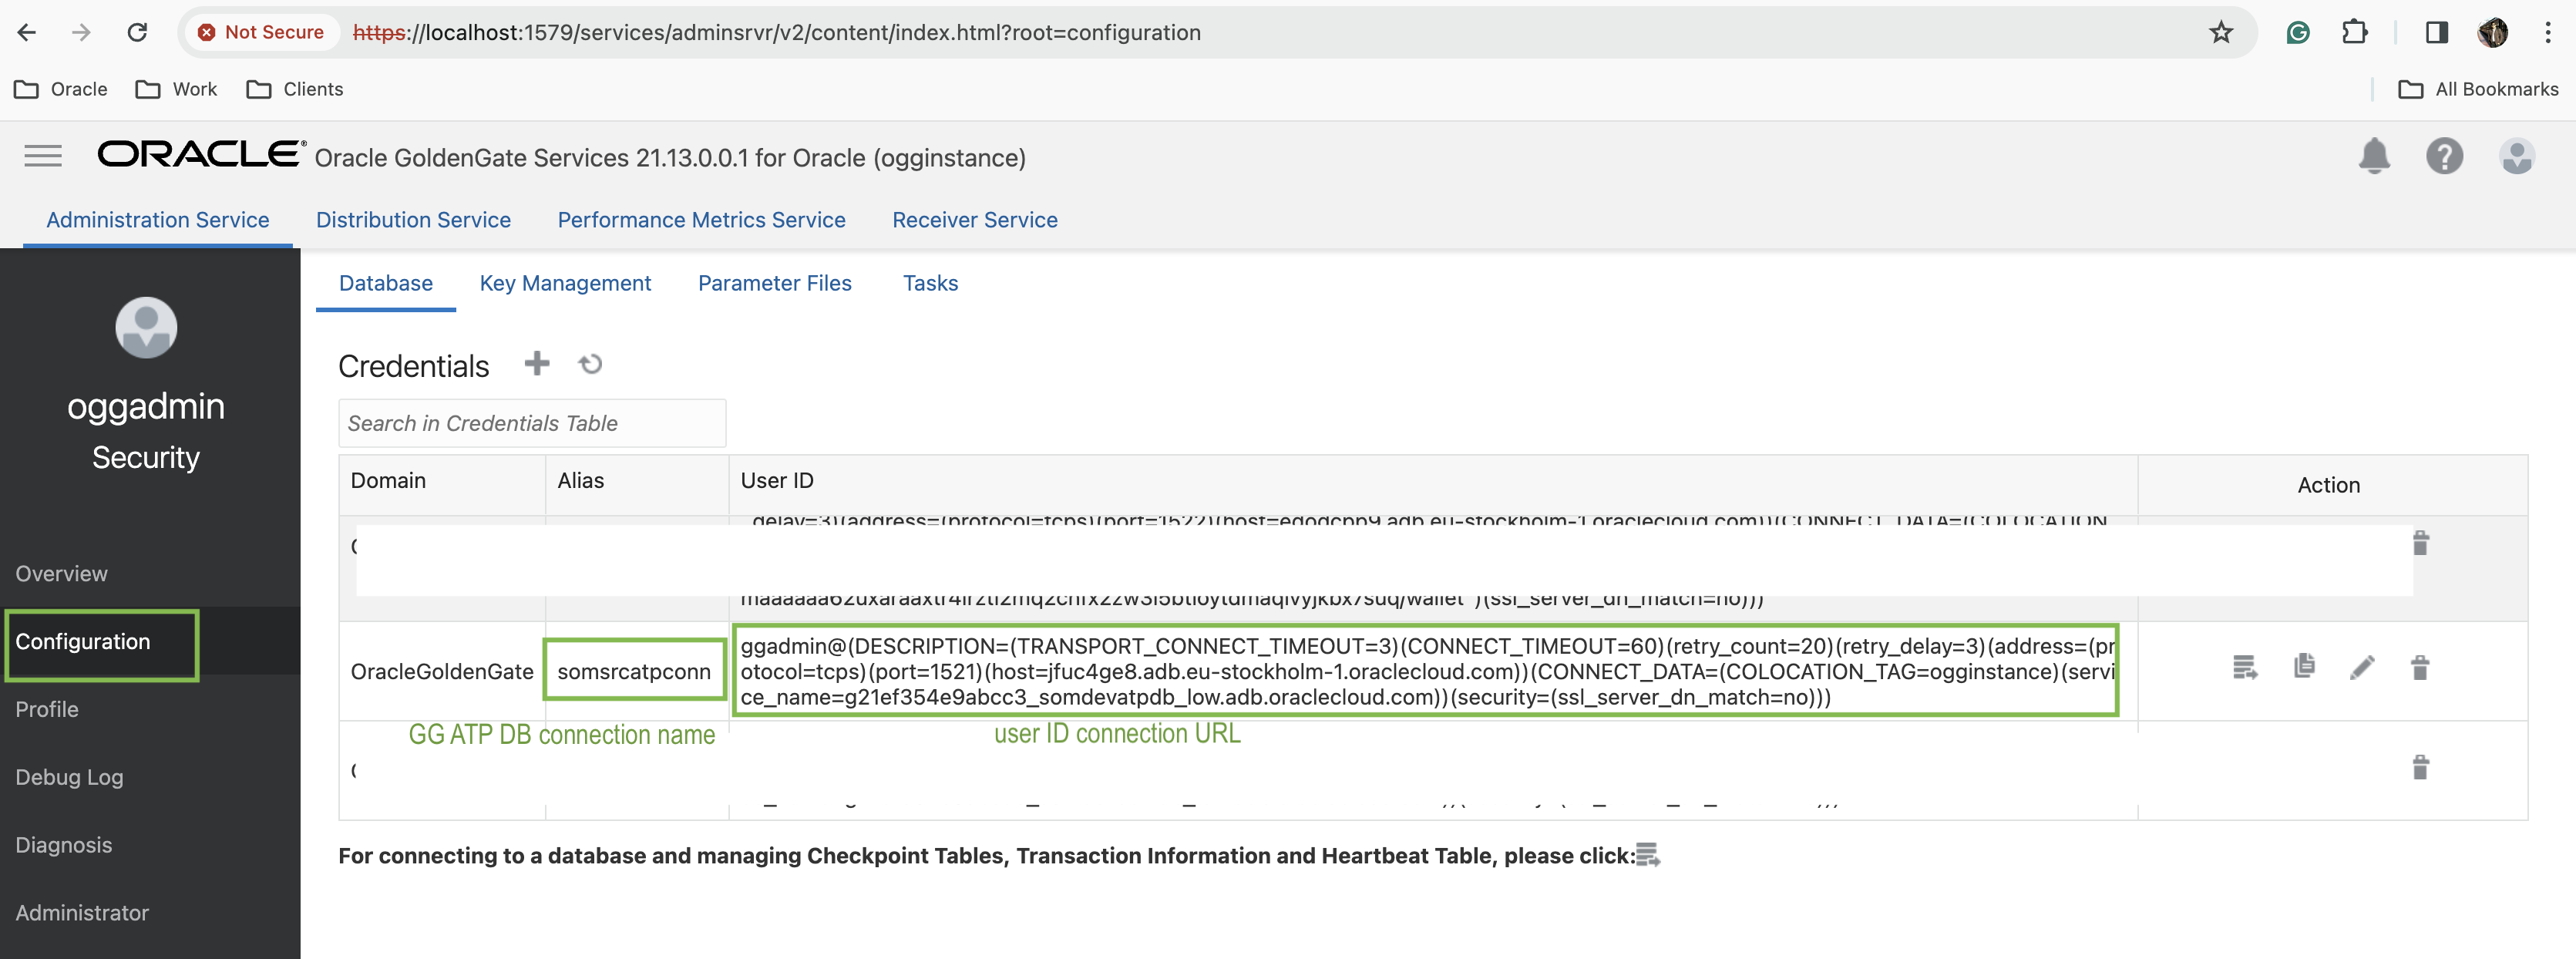Reload the browser page

click(137, 32)
